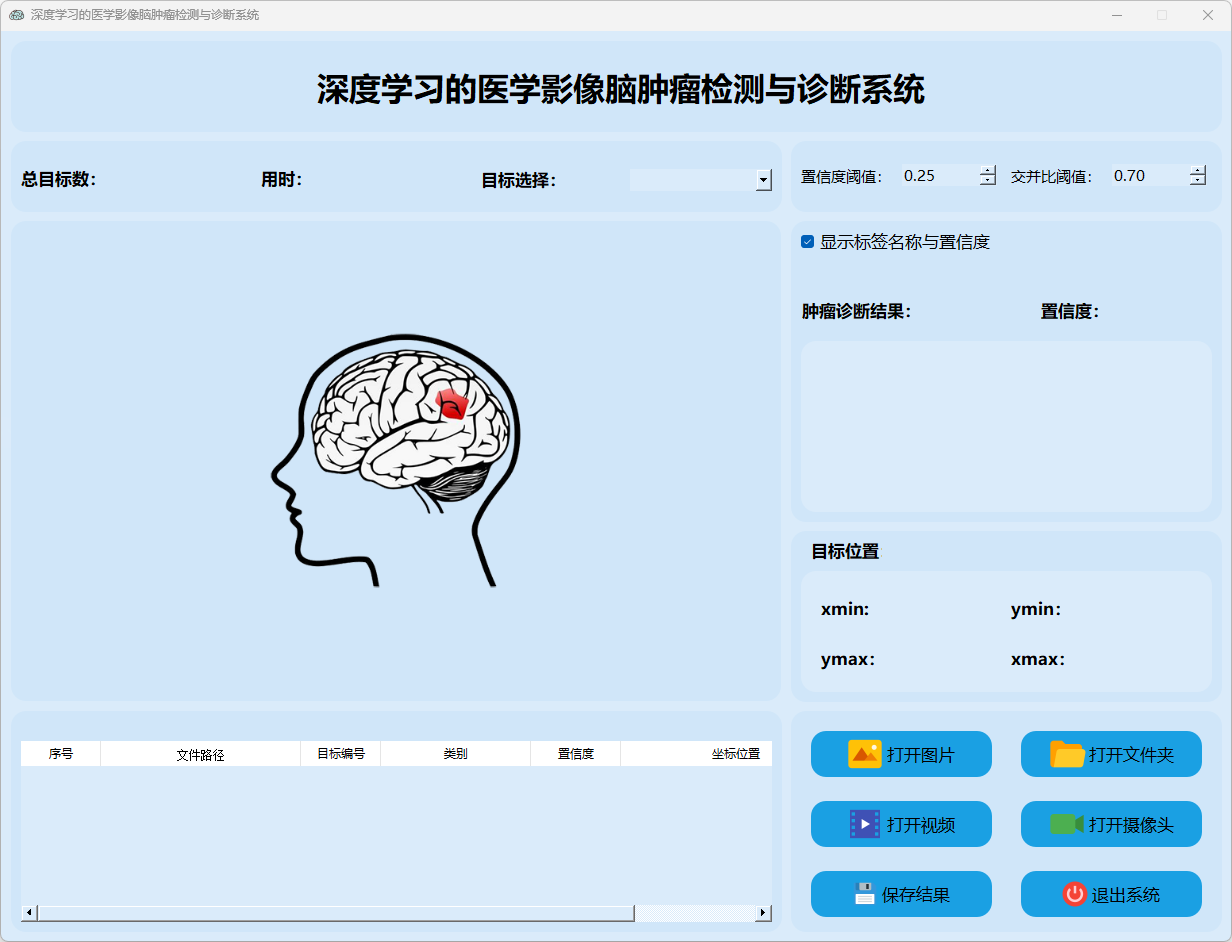The image size is (1232, 942).
Task: Click the 保存结果 button label
Action: coord(916,895)
